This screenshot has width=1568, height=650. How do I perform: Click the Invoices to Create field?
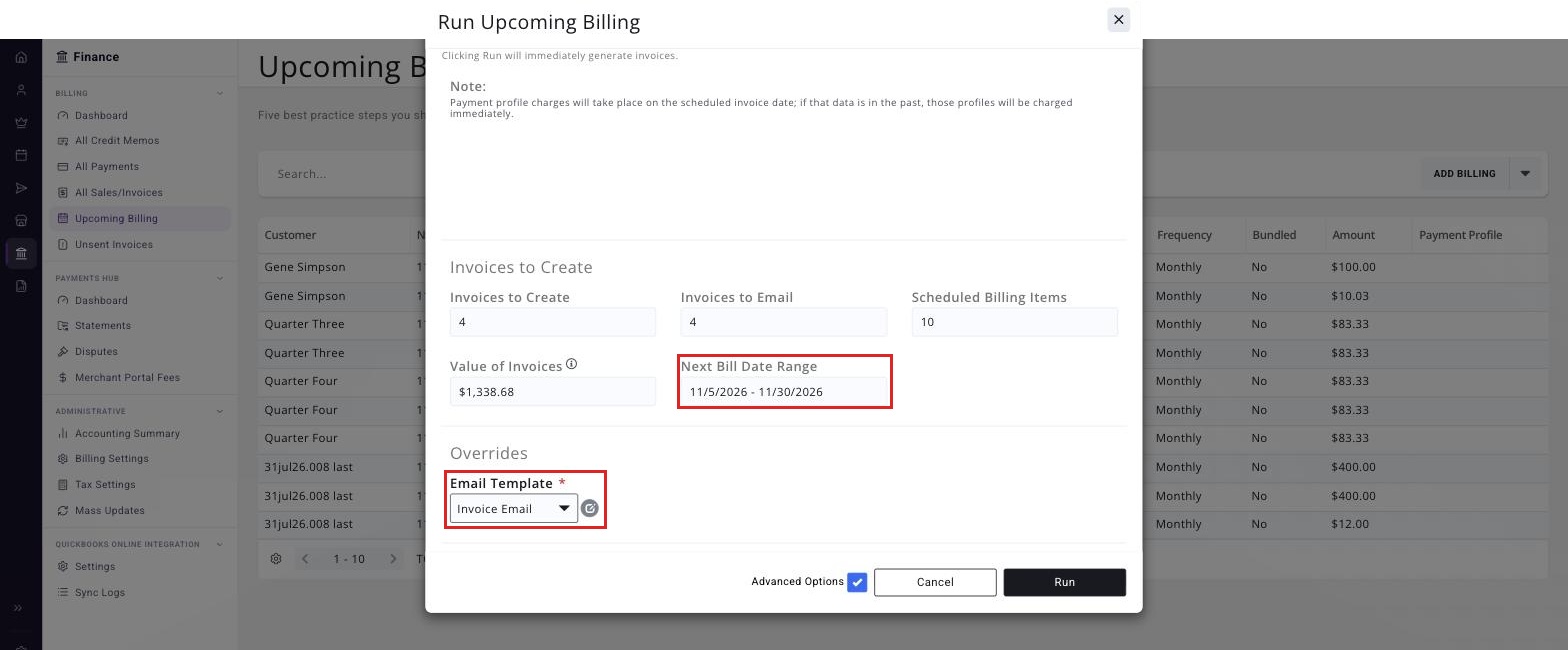pos(553,322)
